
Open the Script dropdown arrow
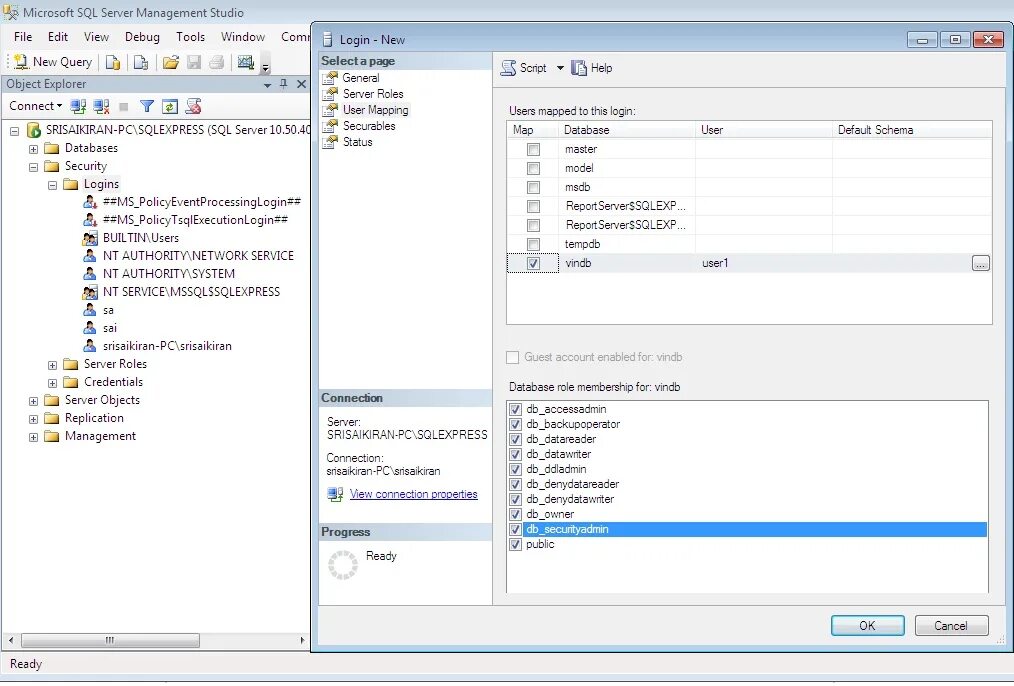(560, 68)
